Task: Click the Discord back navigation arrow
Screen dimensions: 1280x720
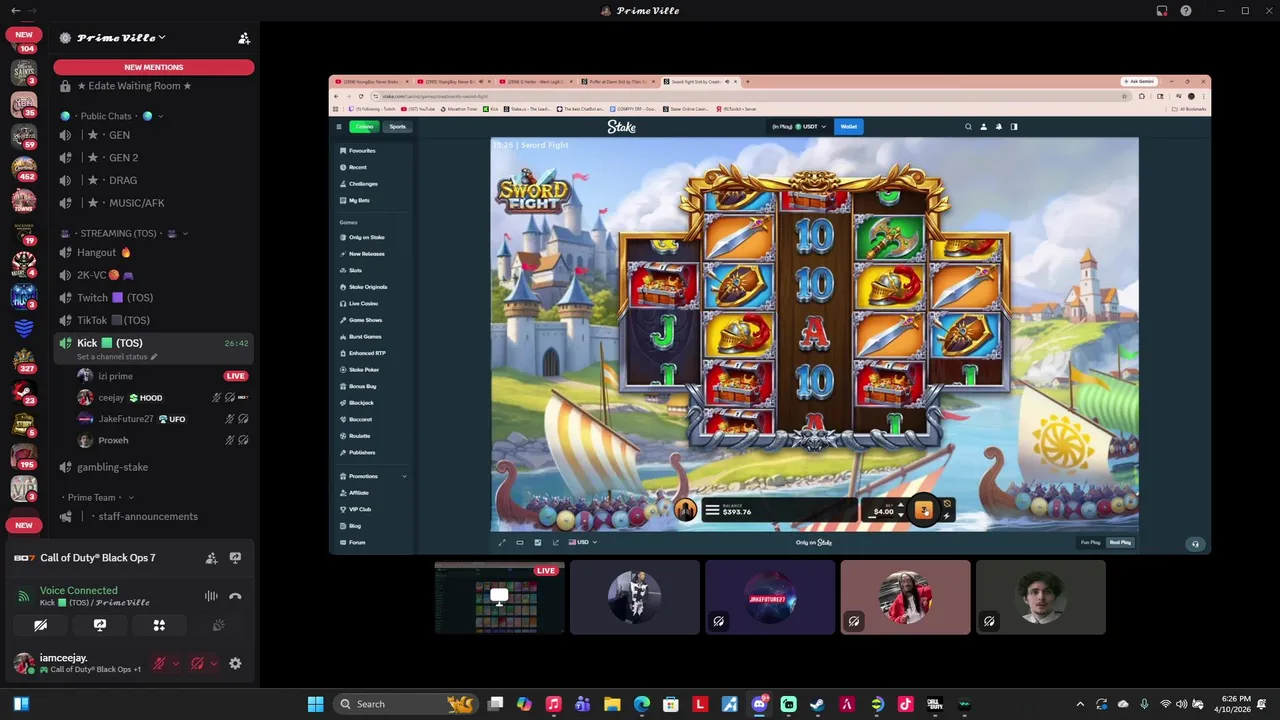Action: pyautogui.click(x=15, y=10)
